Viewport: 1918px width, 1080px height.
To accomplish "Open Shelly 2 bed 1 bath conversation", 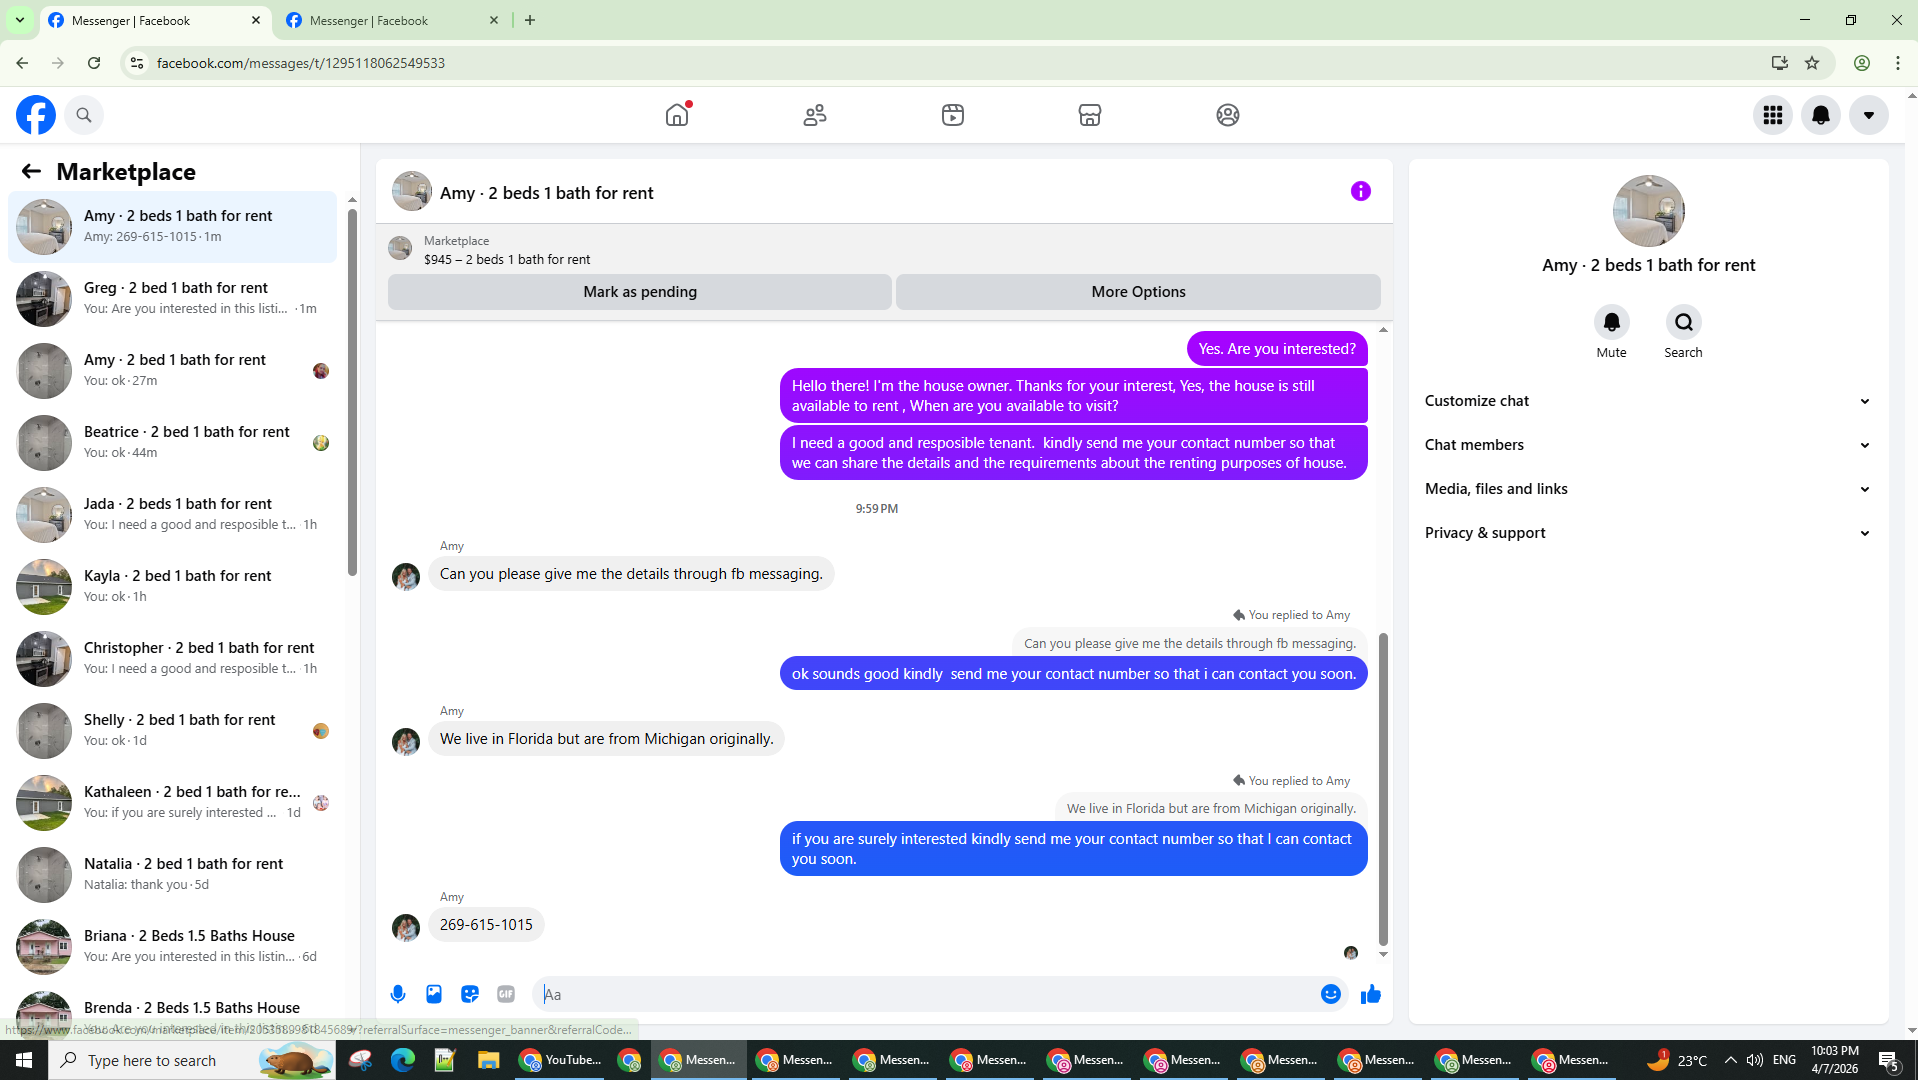I will [172, 731].
